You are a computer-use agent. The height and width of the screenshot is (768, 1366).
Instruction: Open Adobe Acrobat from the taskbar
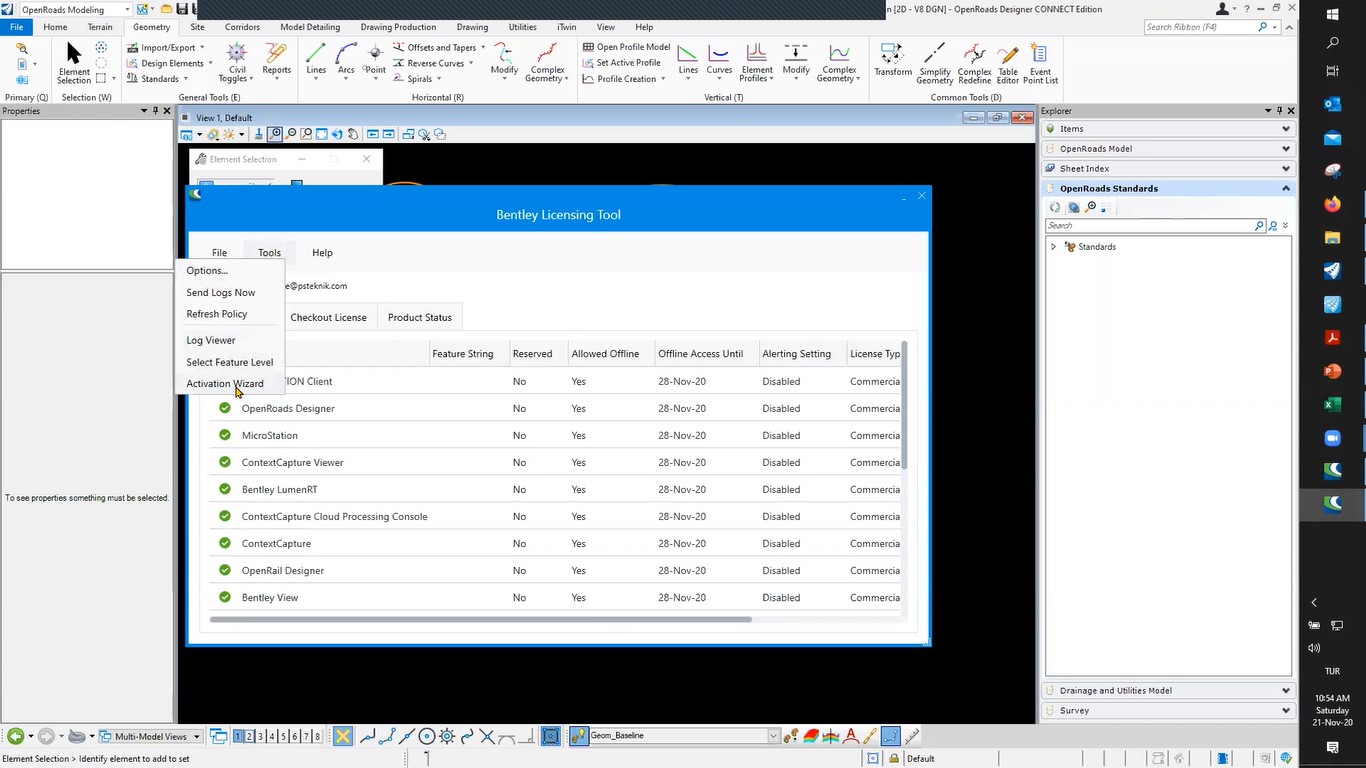1332,338
